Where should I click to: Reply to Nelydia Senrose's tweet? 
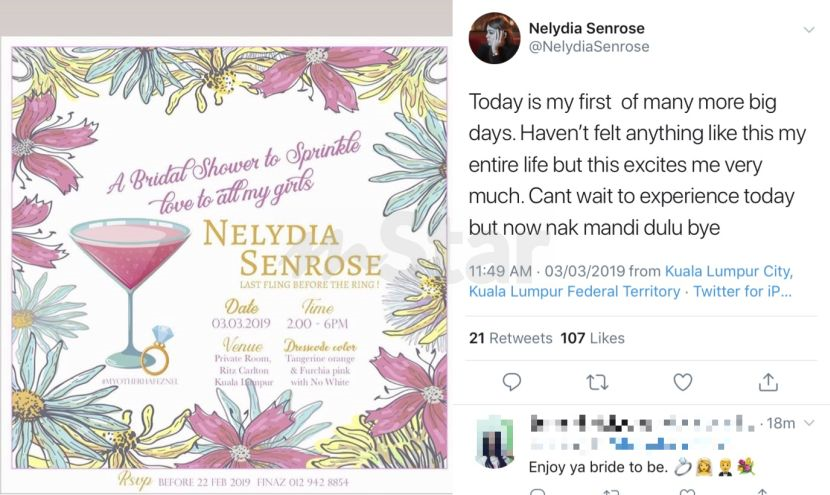point(511,382)
